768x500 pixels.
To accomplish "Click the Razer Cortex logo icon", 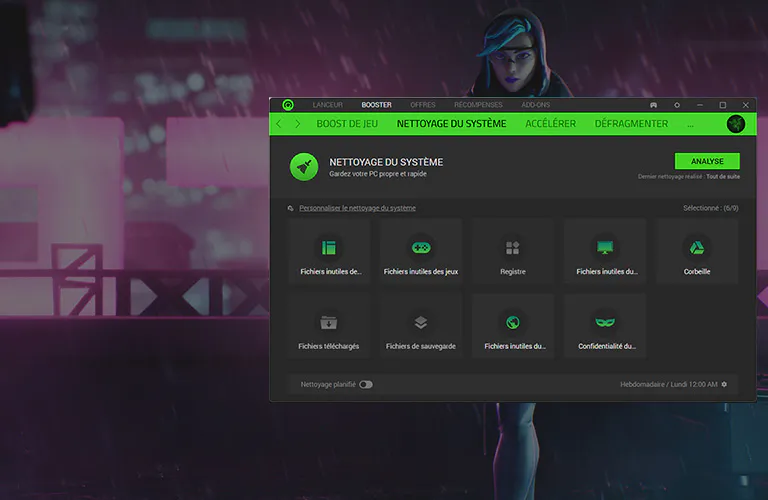I will click(288, 105).
